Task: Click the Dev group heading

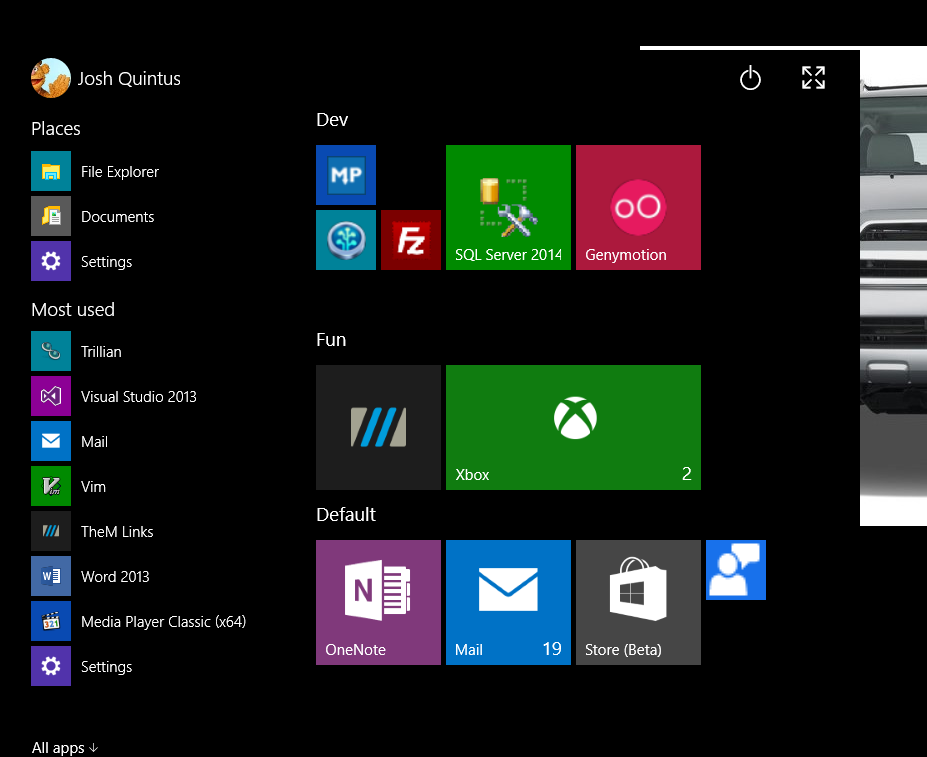Action: pos(332,119)
